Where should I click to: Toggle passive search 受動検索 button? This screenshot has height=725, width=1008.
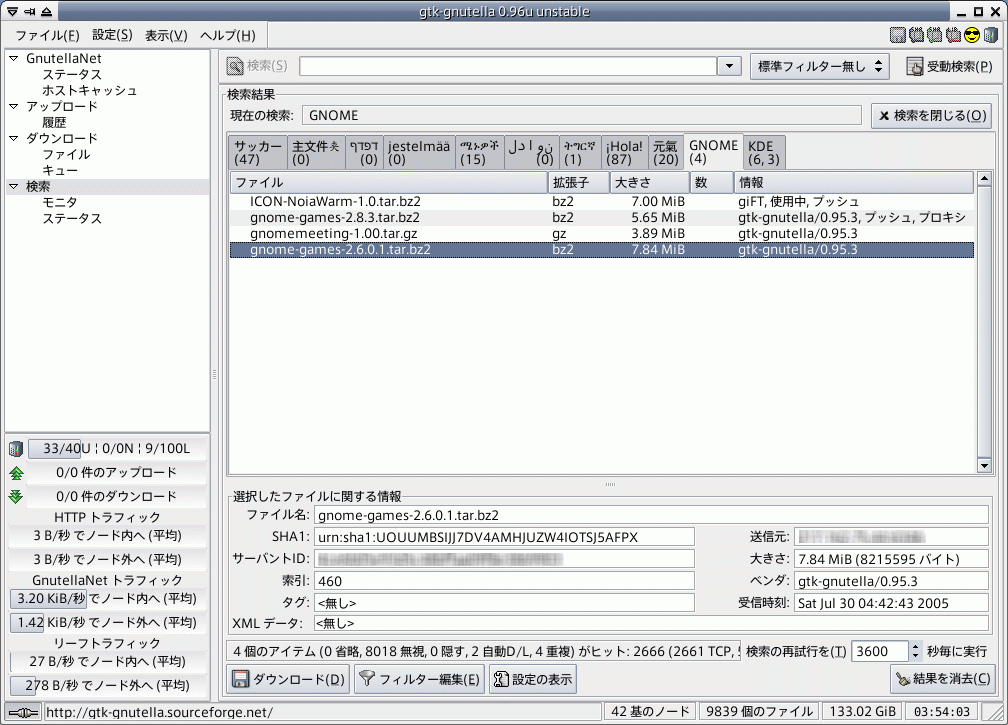click(x=949, y=67)
